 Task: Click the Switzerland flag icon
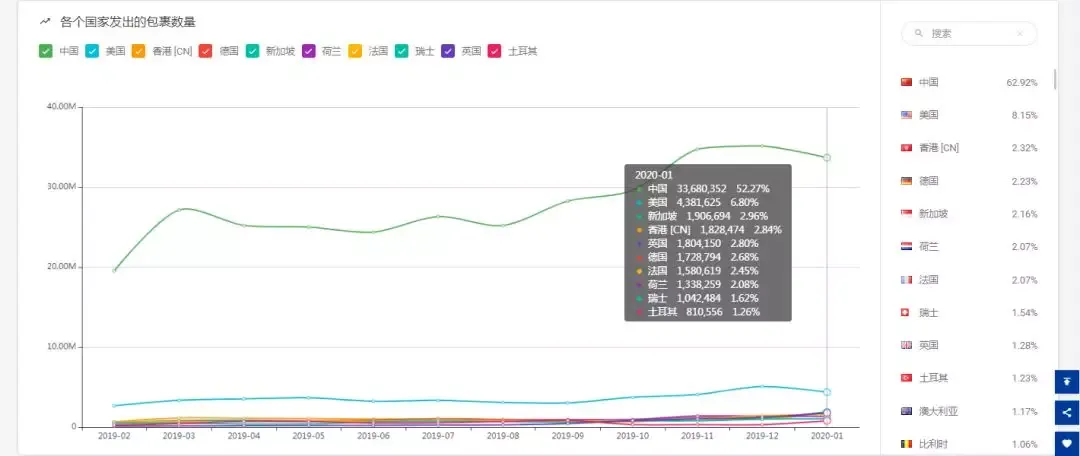(x=906, y=313)
